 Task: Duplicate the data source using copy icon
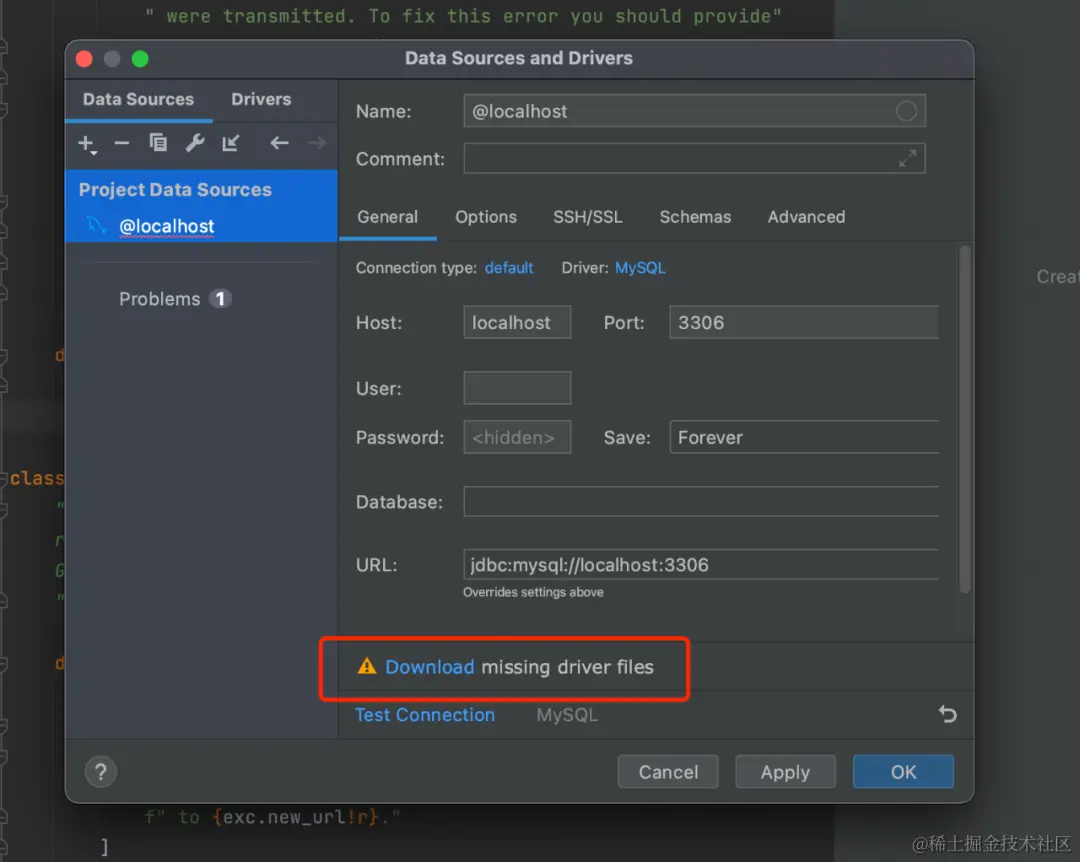point(158,143)
